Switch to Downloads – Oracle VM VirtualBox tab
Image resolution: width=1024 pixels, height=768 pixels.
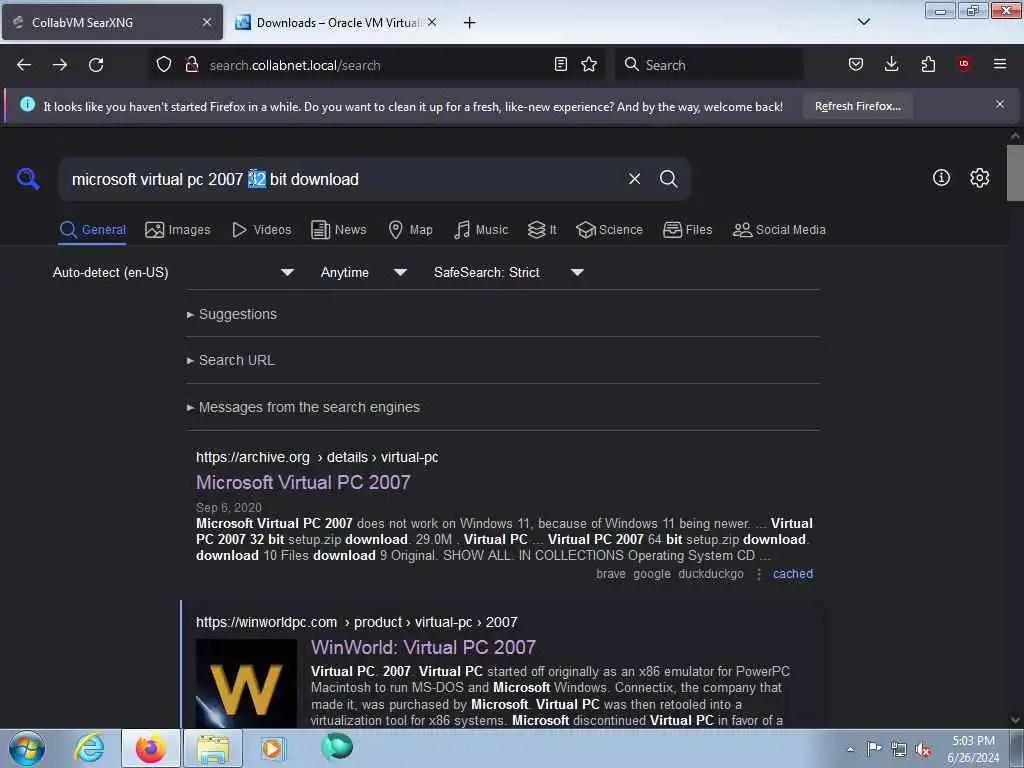336,23
